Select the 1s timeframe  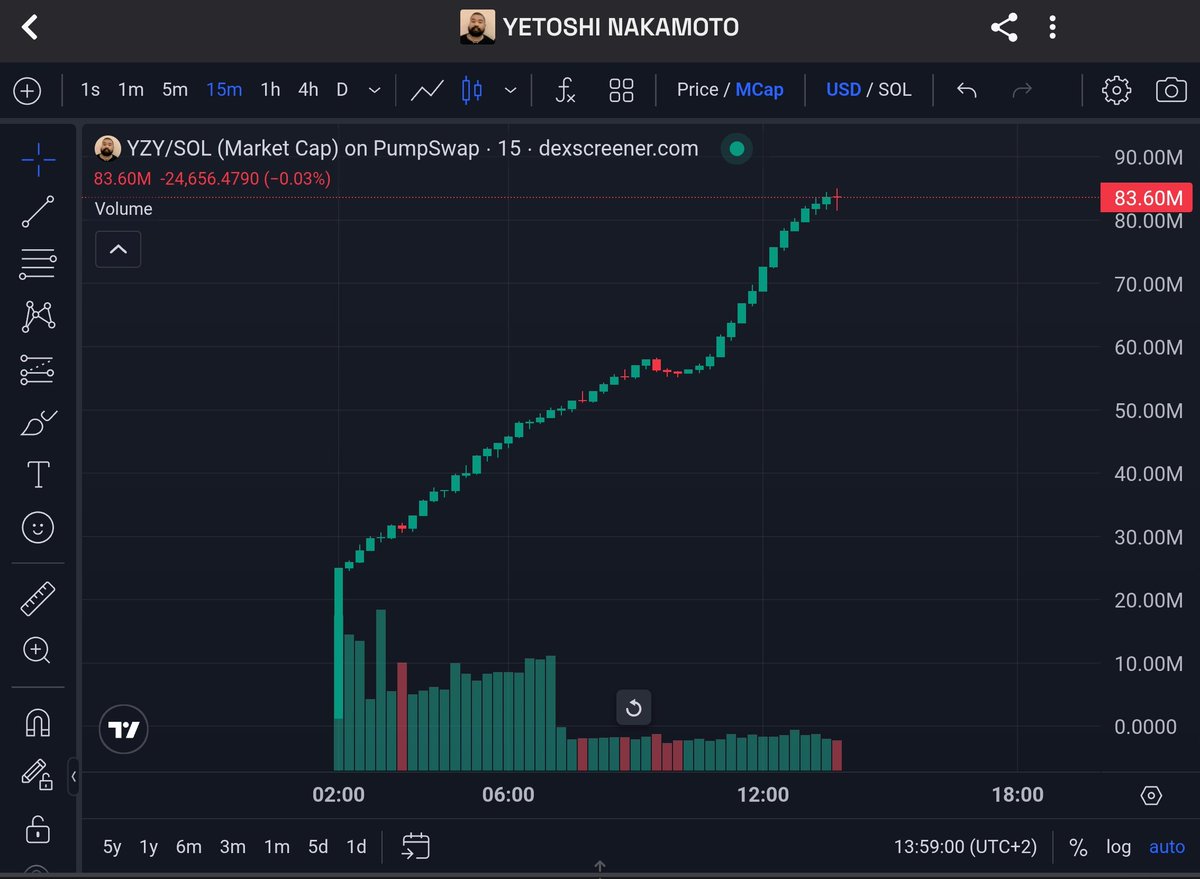[x=90, y=89]
